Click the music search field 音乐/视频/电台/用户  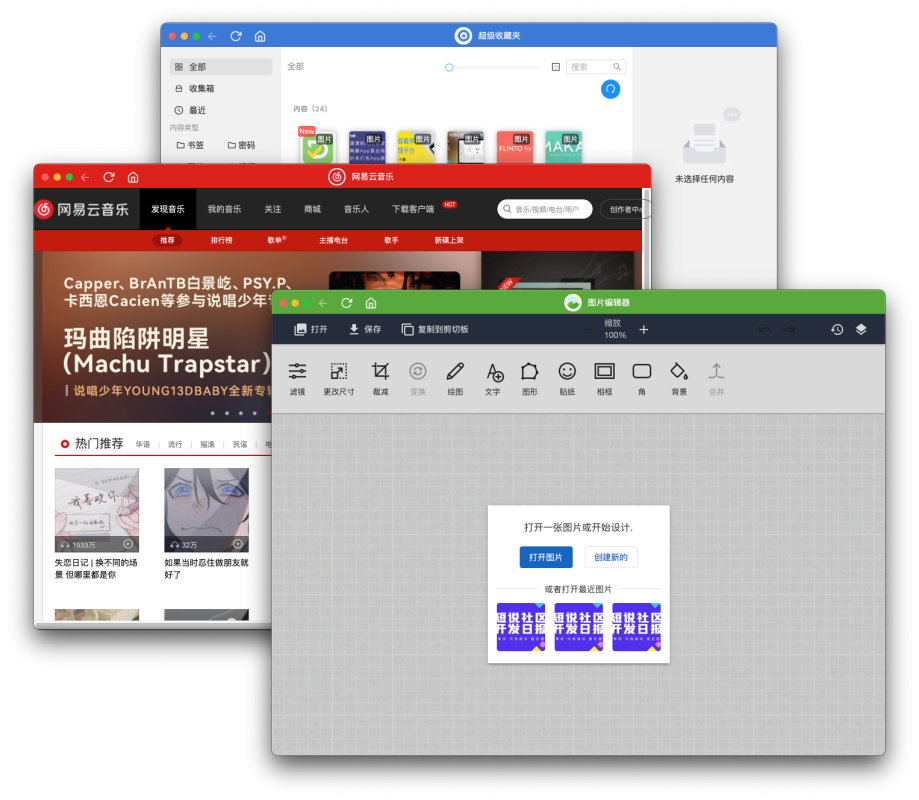click(x=545, y=209)
